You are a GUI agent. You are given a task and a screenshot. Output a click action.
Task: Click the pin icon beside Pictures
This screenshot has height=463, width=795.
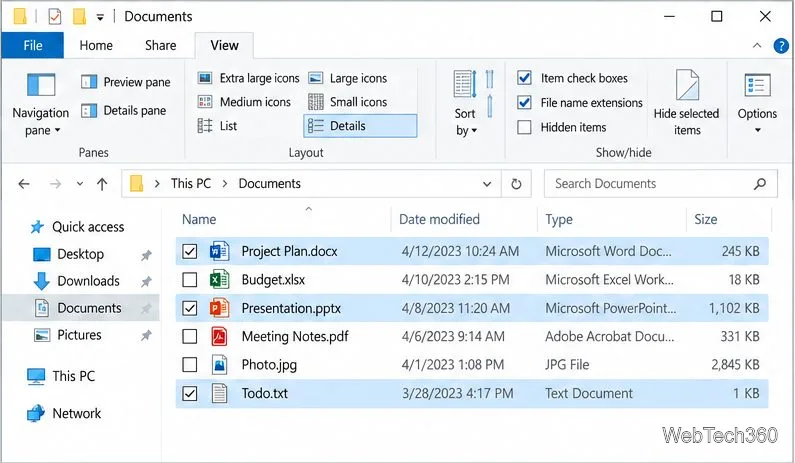[x=146, y=335]
